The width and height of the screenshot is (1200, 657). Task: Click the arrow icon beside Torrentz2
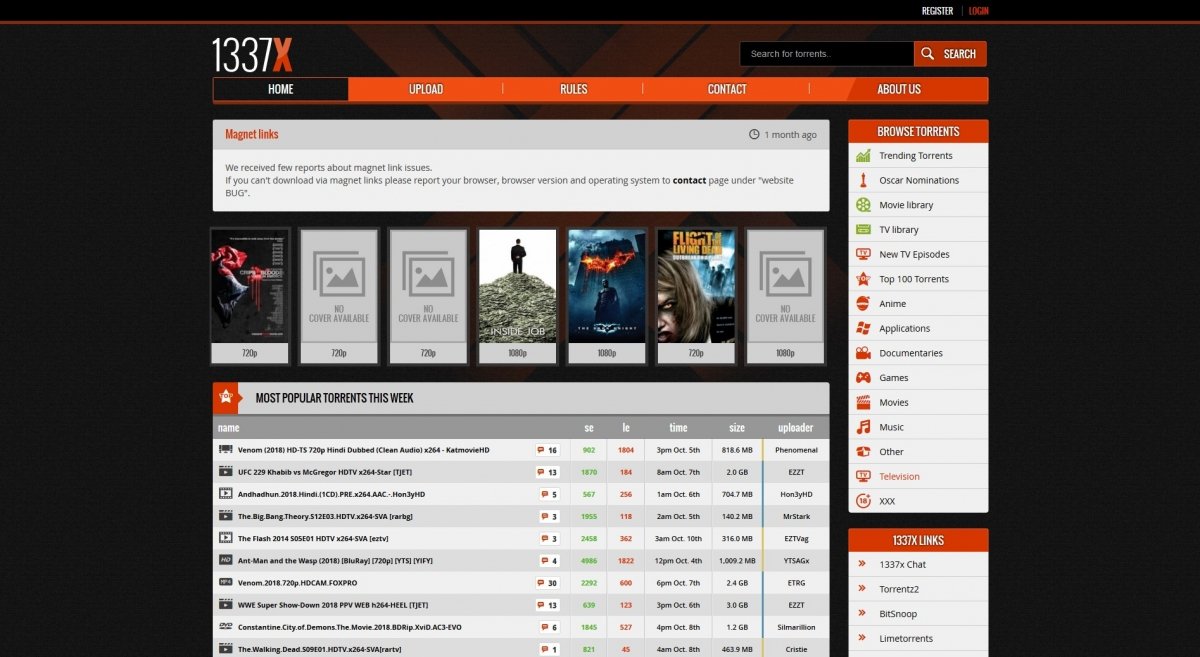(x=862, y=589)
